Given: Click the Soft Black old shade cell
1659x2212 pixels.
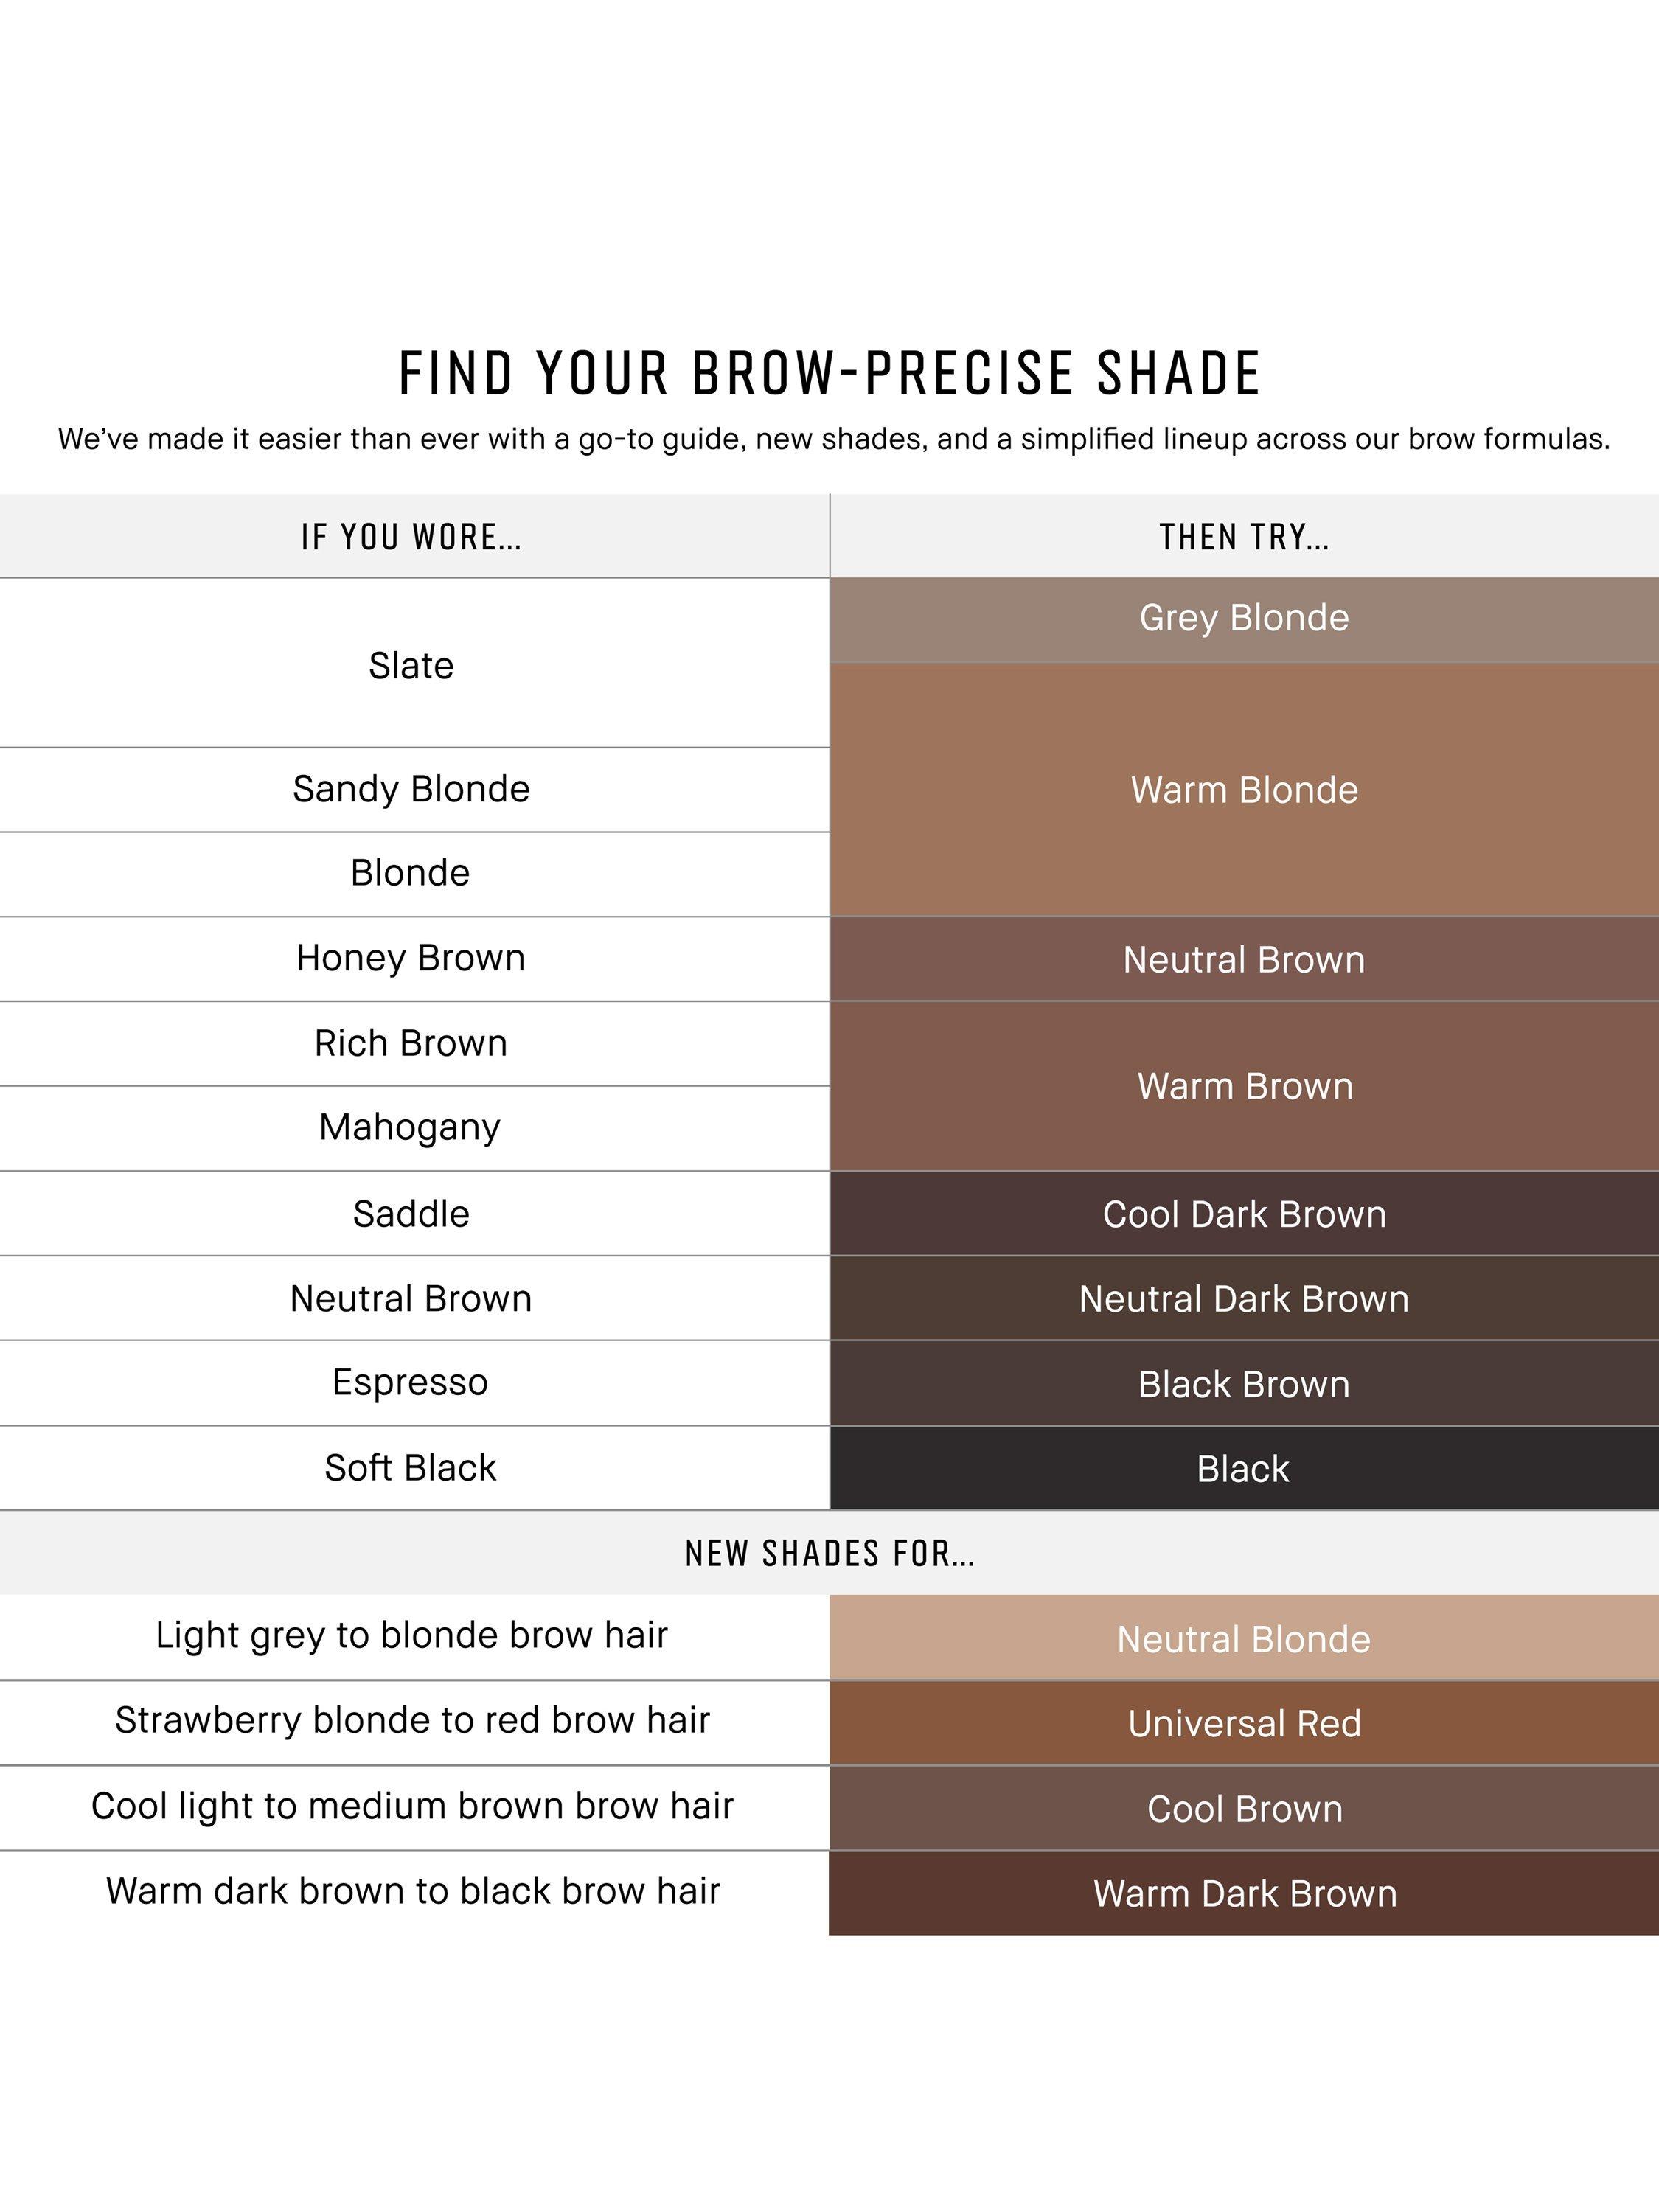Looking at the screenshot, I should pyautogui.click(x=410, y=1467).
